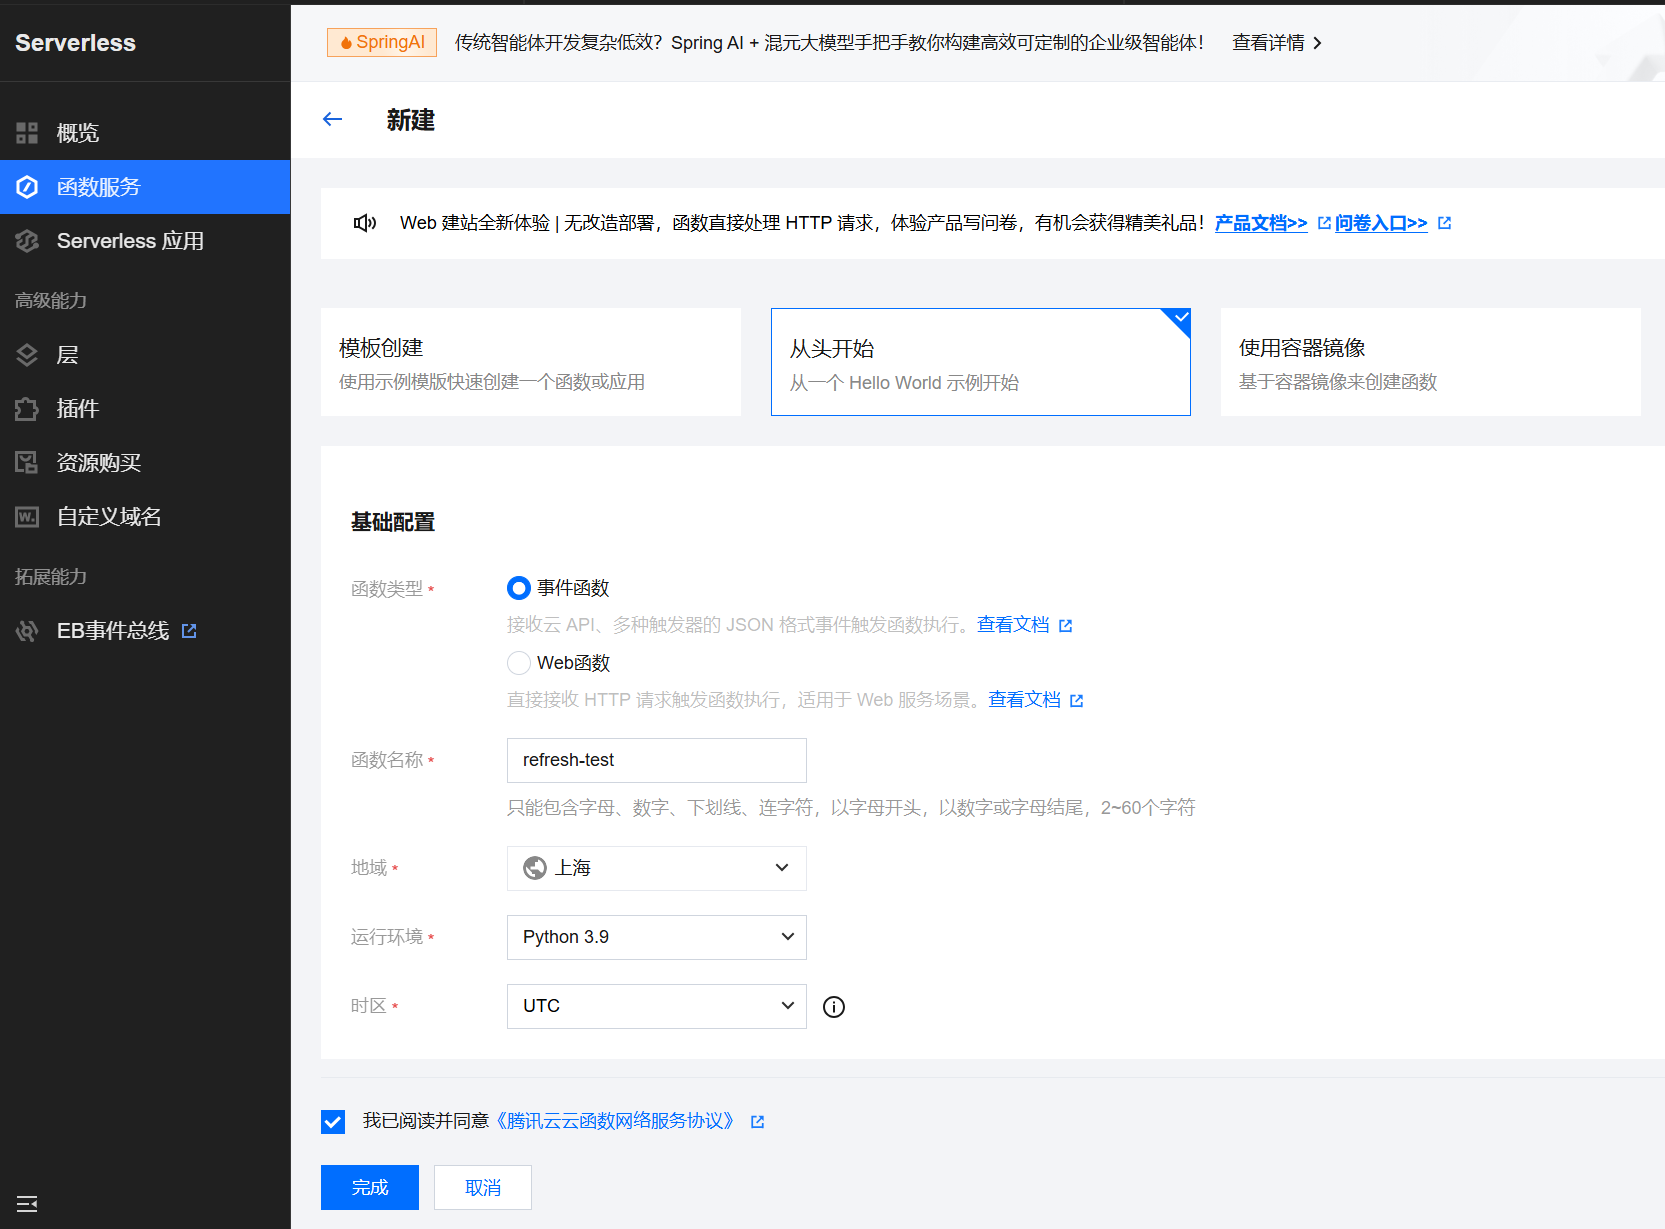Expand 查看详情 chevron in top banner
Screen dimensions: 1665x1229
(x=1318, y=43)
